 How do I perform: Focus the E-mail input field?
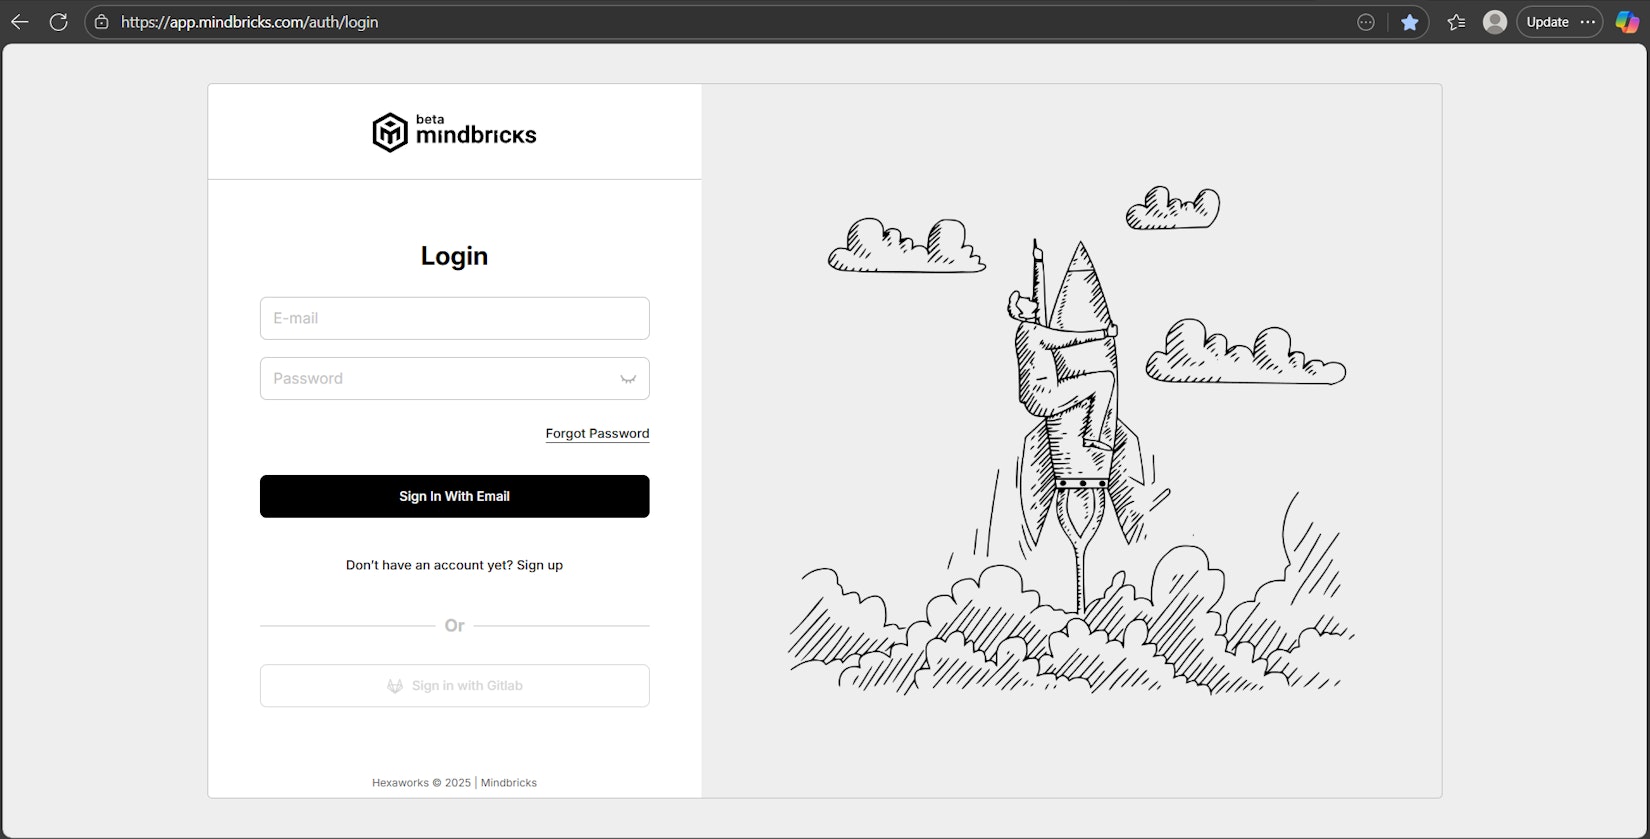(x=454, y=318)
